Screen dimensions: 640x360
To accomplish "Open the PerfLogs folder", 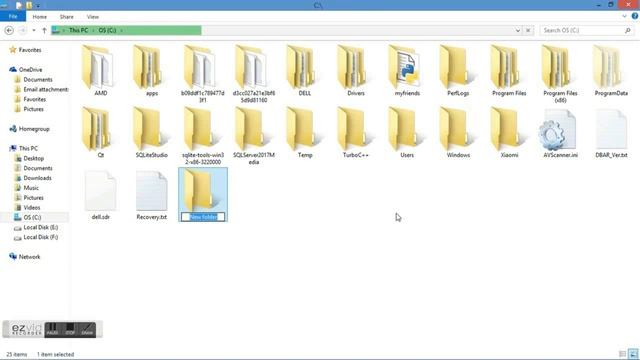I will click(x=458, y=70).
